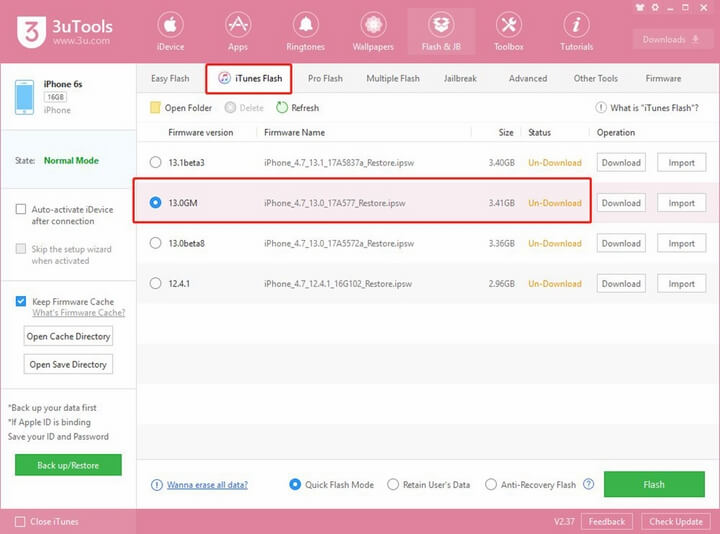The width and height of the screenshot is (720, 534).
Task: Select firmware 13.0beta8 radio button
Action: tap(156, 243)
